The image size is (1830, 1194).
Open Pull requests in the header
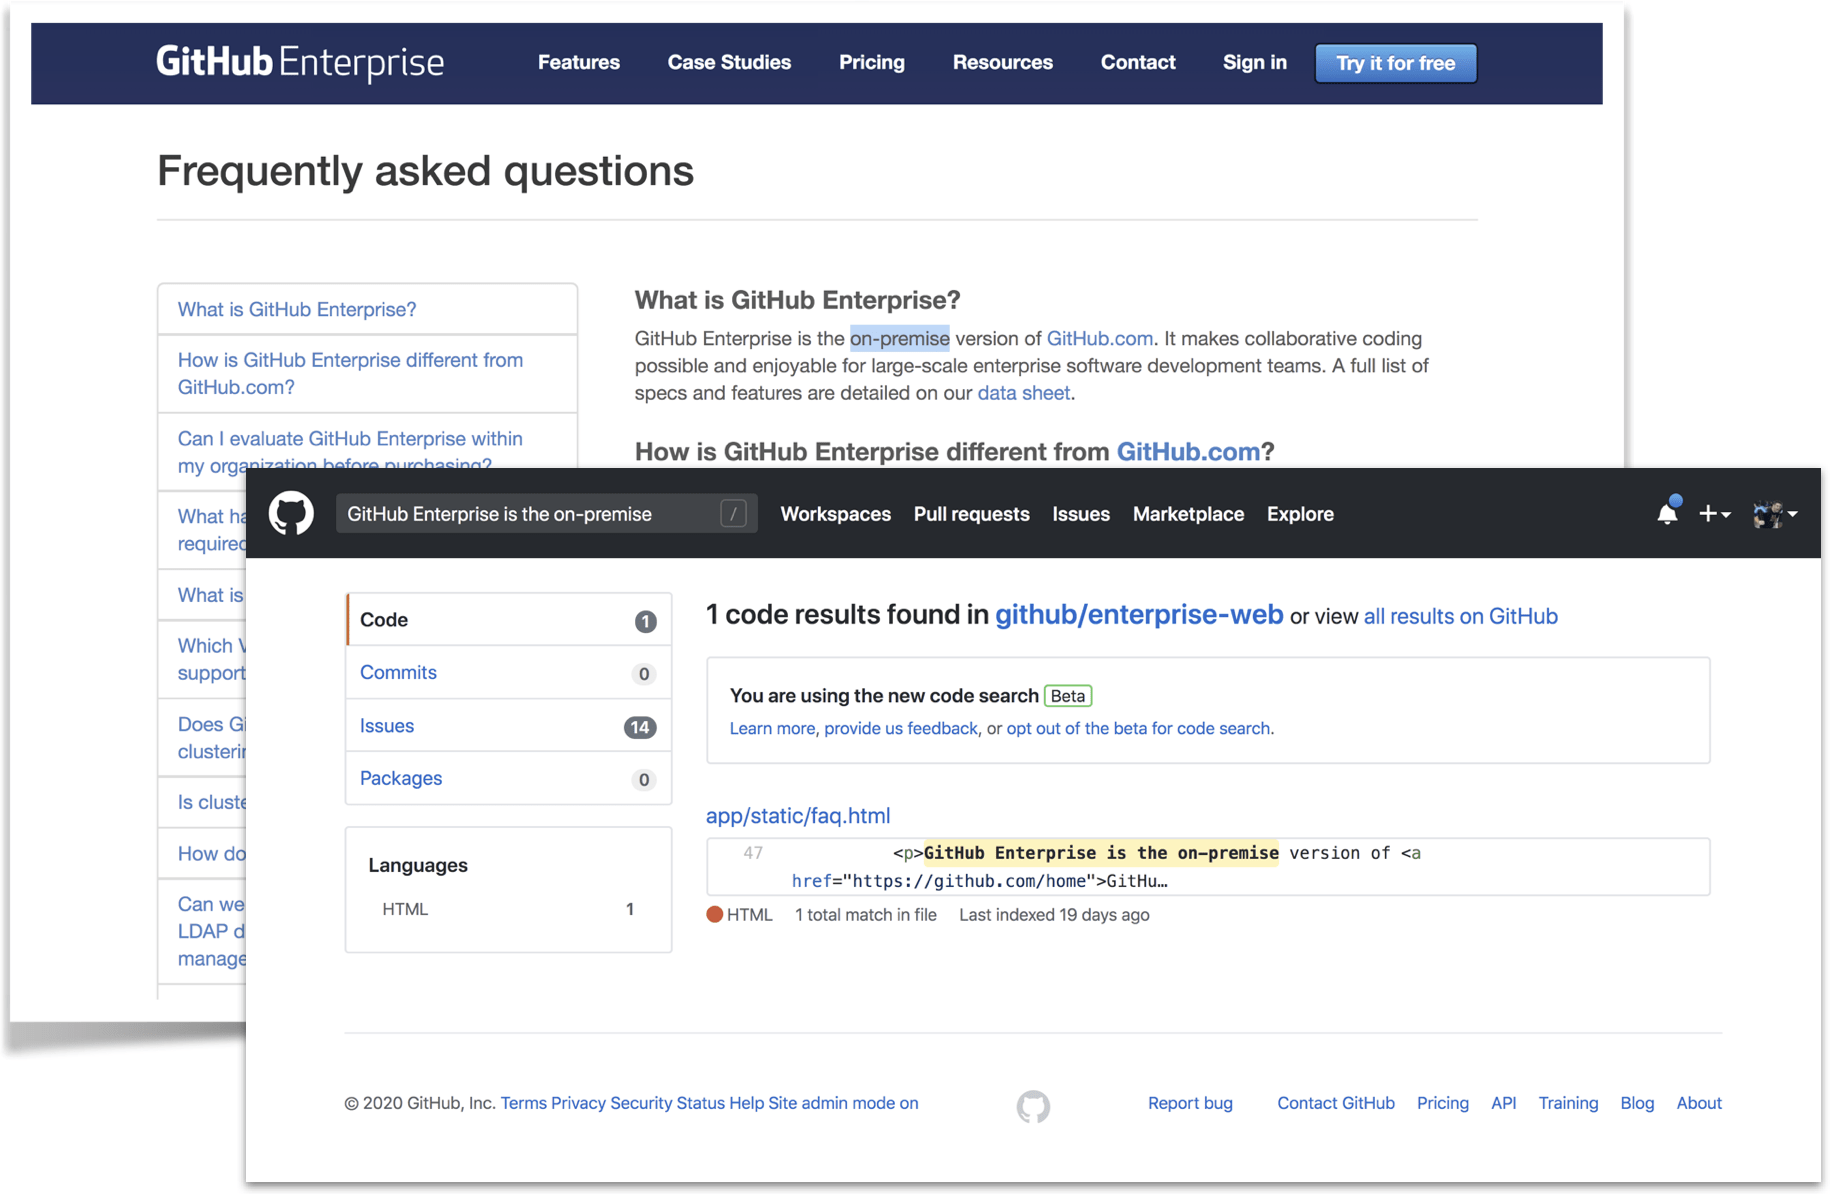(971, 514)
